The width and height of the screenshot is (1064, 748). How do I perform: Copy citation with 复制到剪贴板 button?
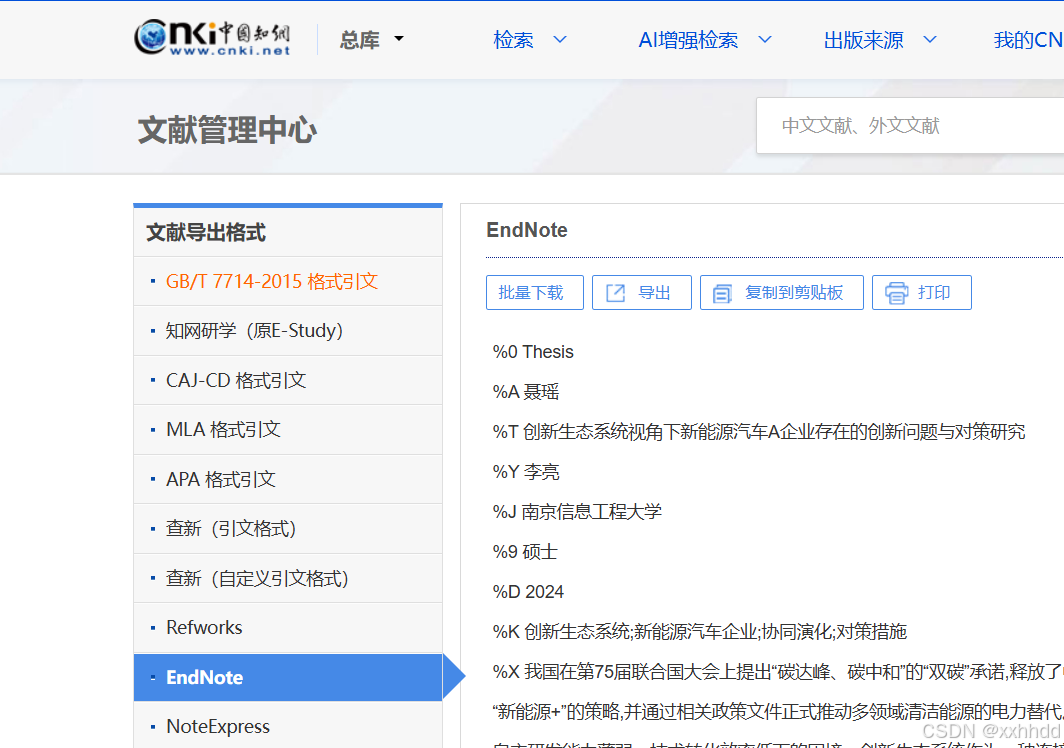[782, 293]
